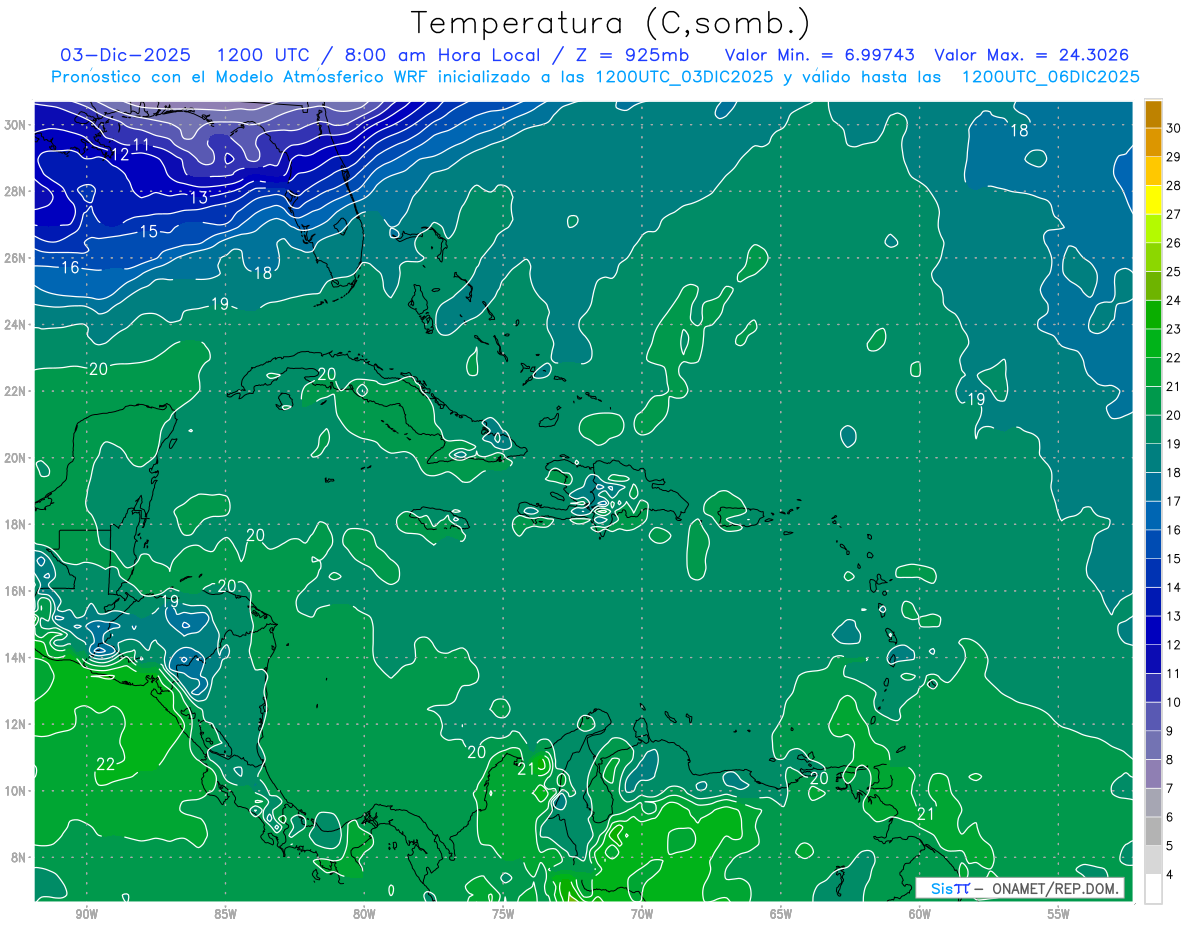Click the "7" value on the color legend
This screenshot has width=1200, height=927.
pyautogui.click(x=1171, y=788)
